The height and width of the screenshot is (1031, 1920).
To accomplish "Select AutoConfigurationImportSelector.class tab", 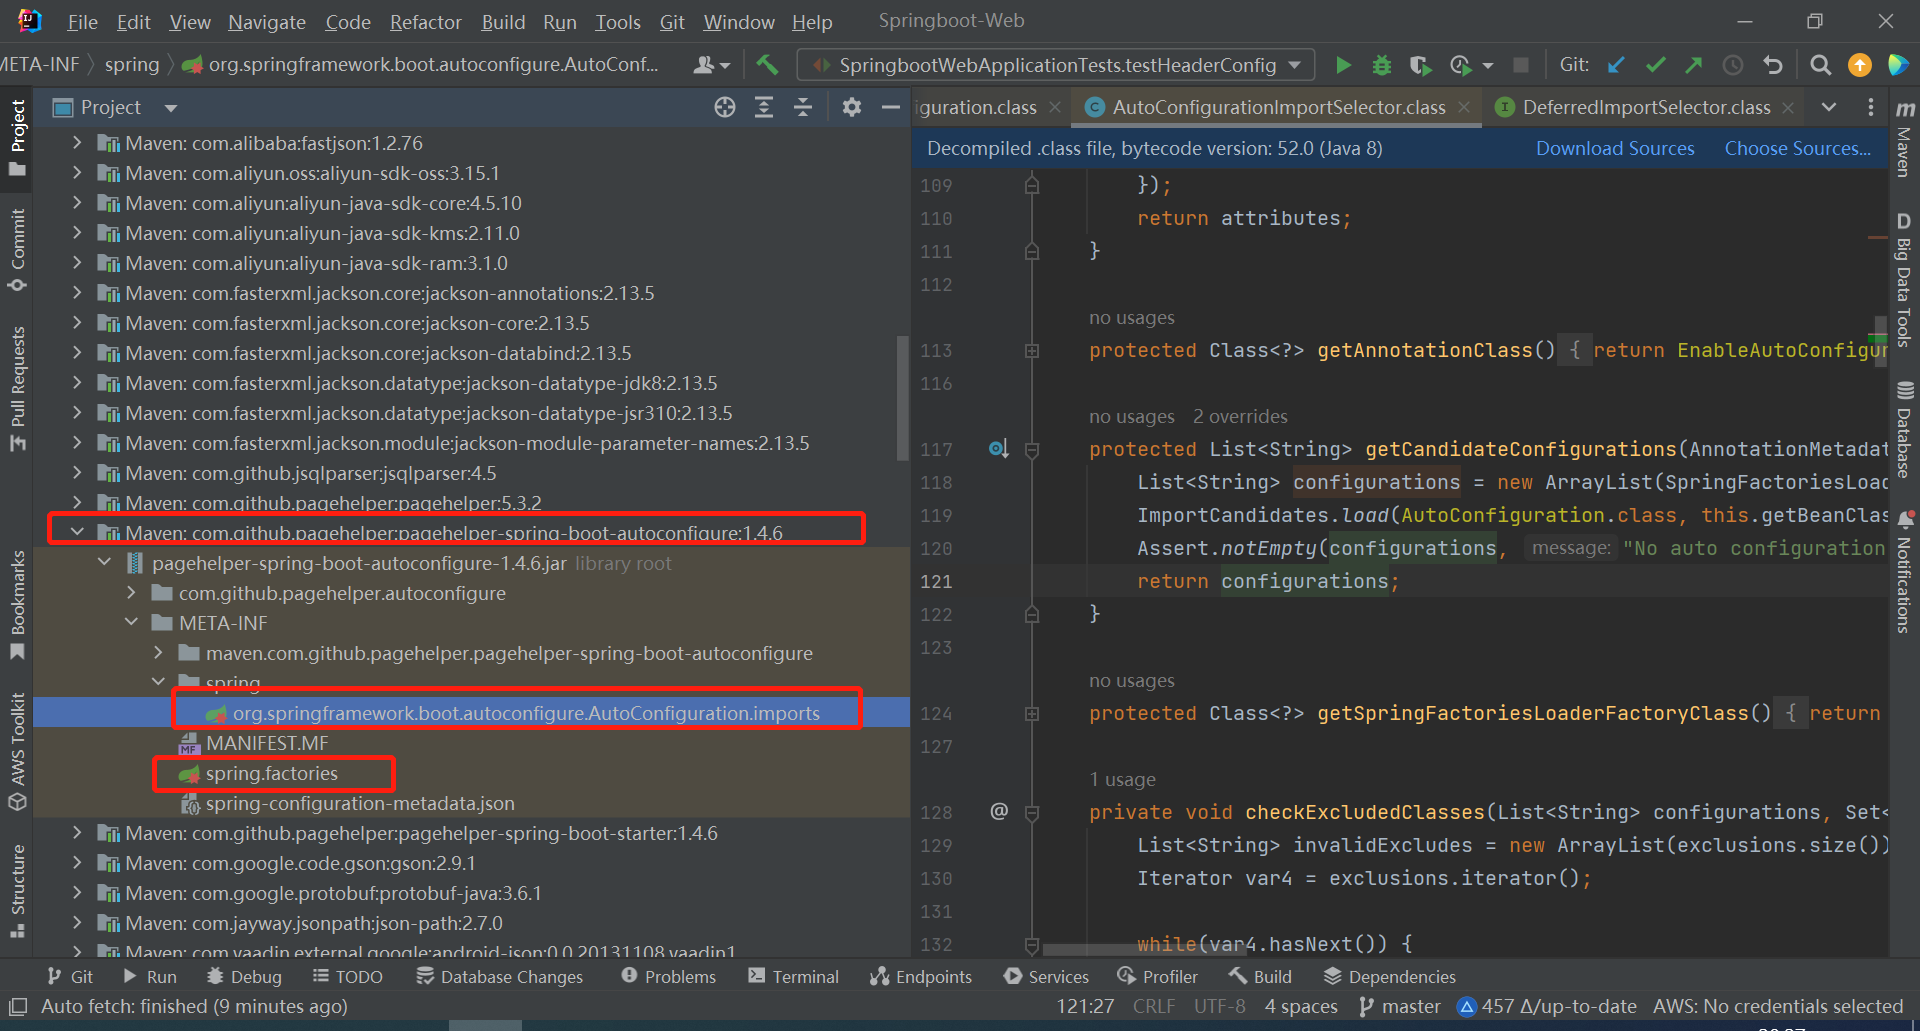I will click(x=1277, y=107).
